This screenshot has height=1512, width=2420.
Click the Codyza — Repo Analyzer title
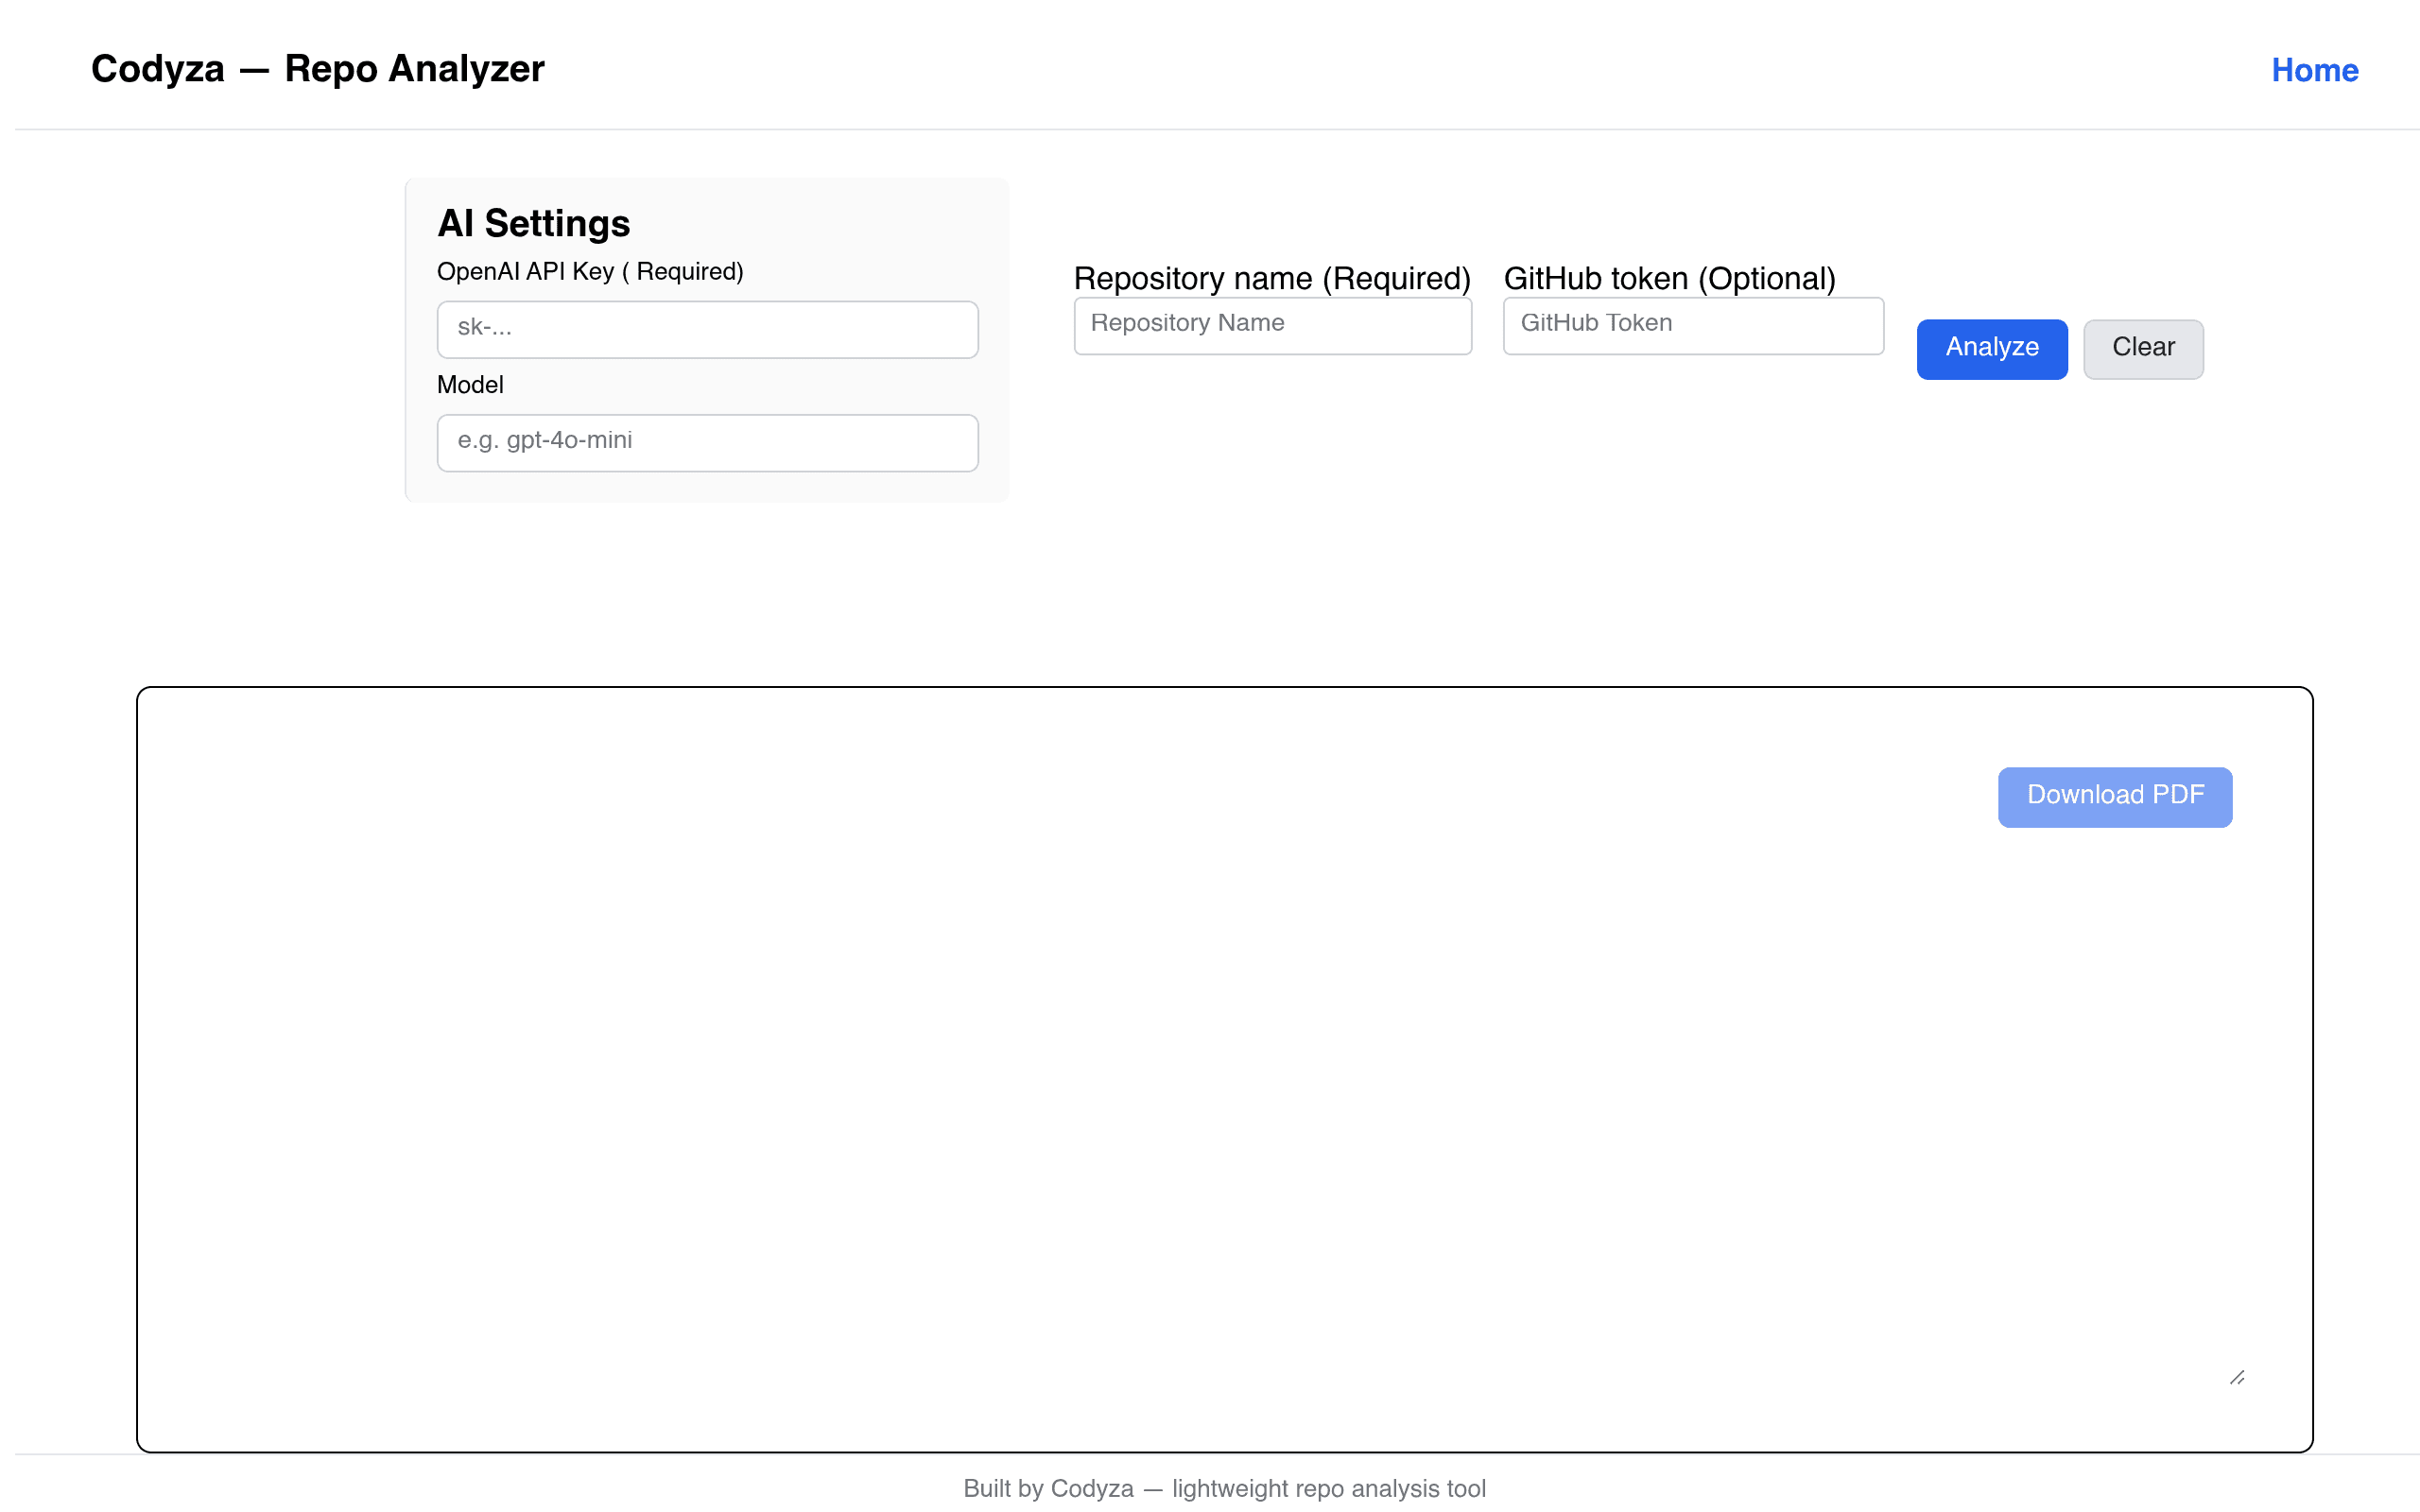tap(317, 69)
